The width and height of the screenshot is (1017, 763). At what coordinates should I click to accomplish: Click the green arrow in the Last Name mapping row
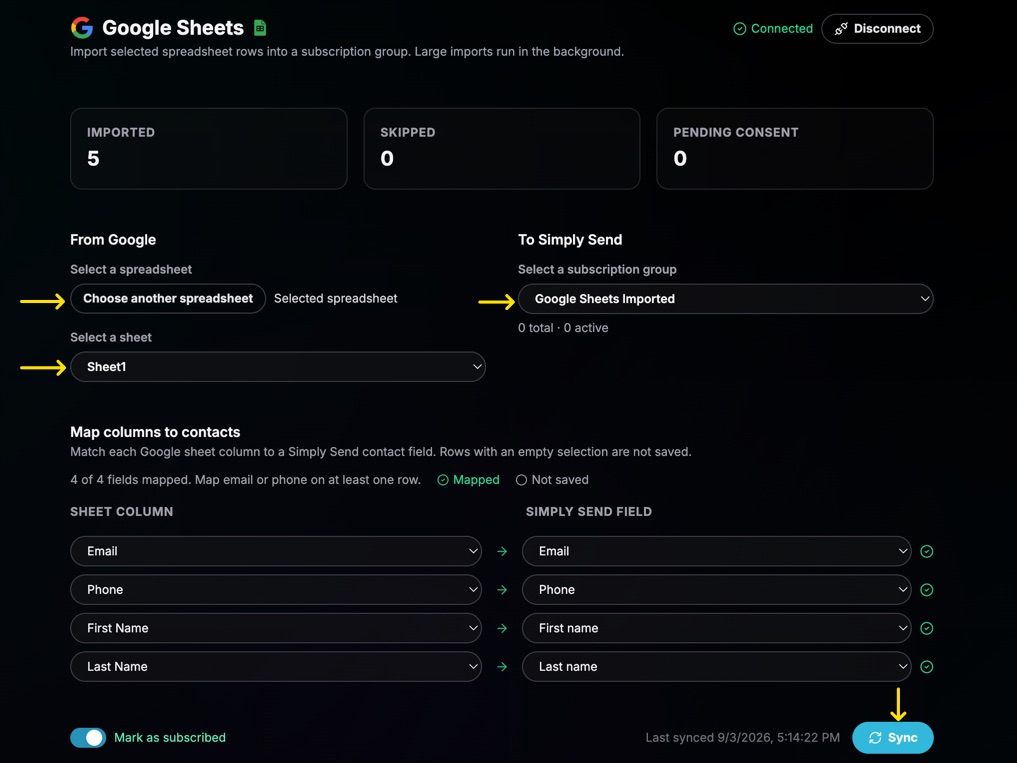point(502,667)
